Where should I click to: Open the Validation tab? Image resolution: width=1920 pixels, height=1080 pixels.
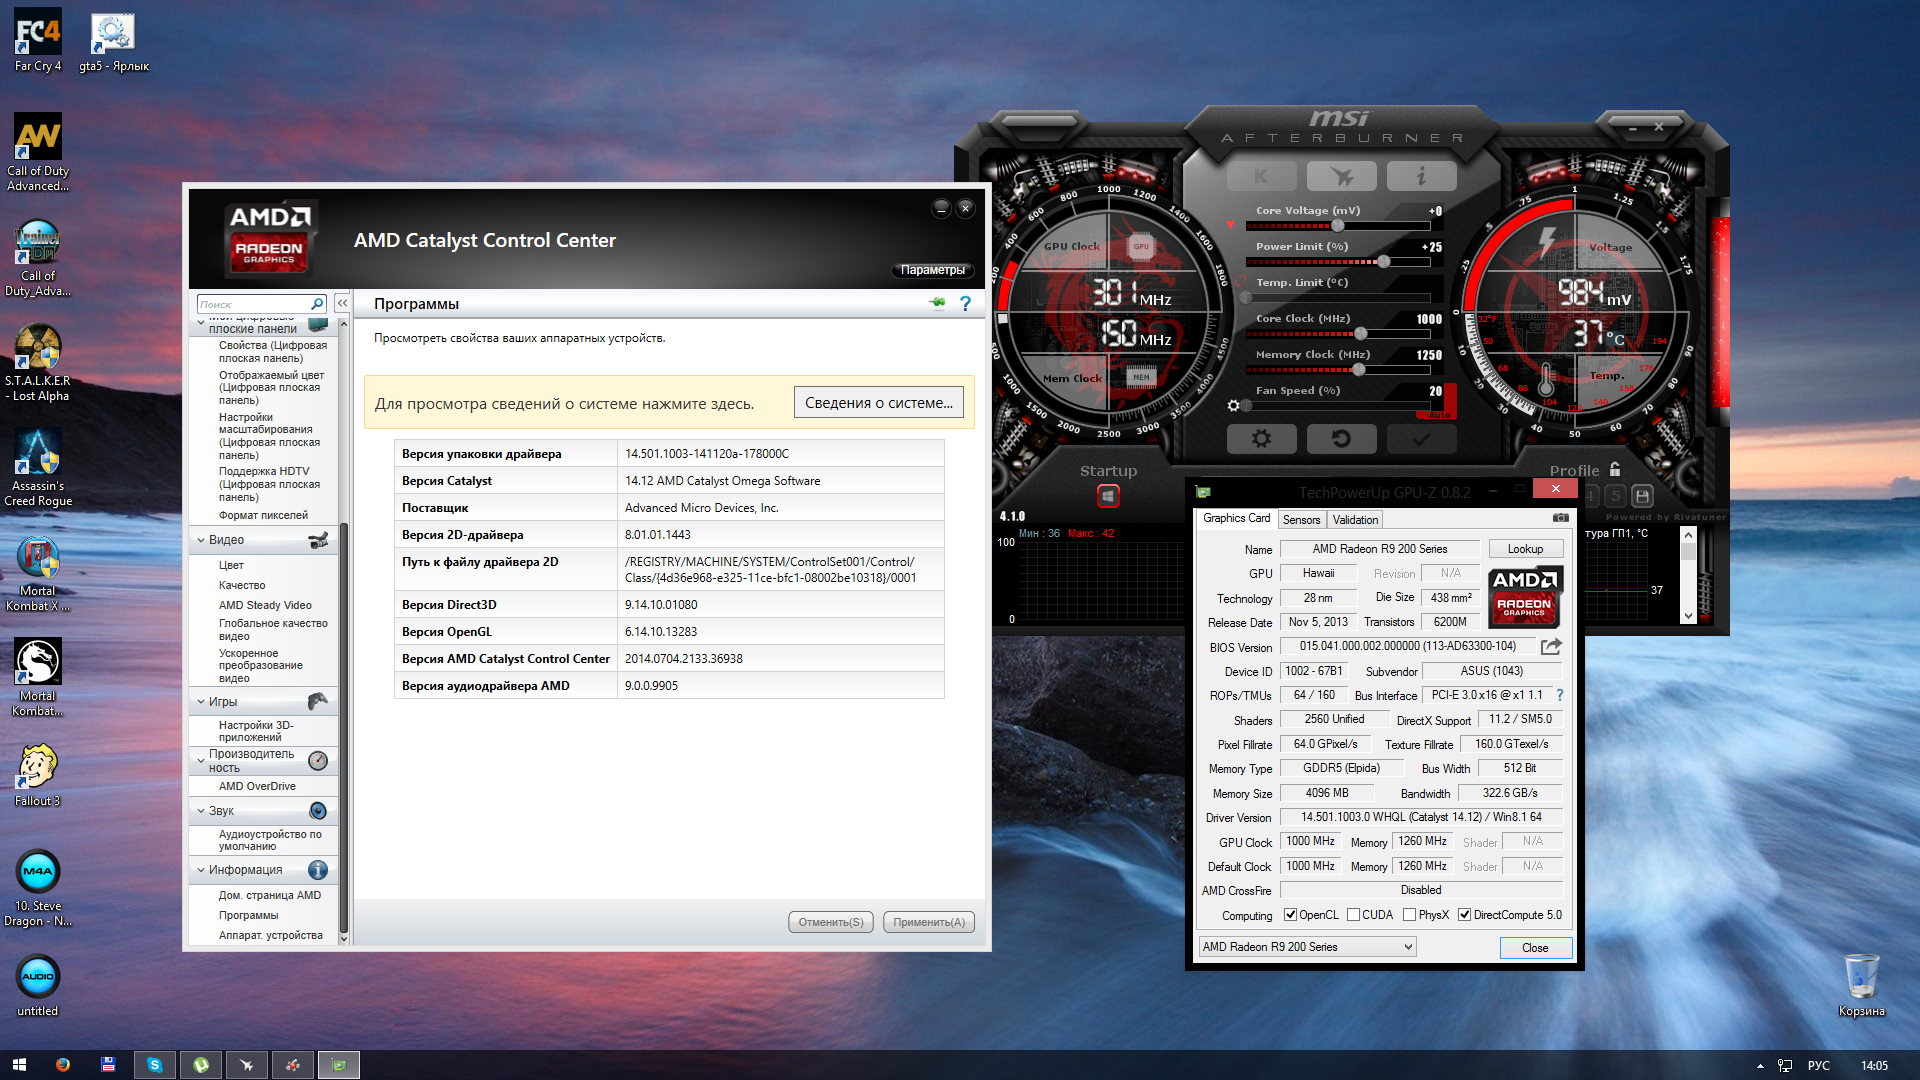[x=1355, y=520]
